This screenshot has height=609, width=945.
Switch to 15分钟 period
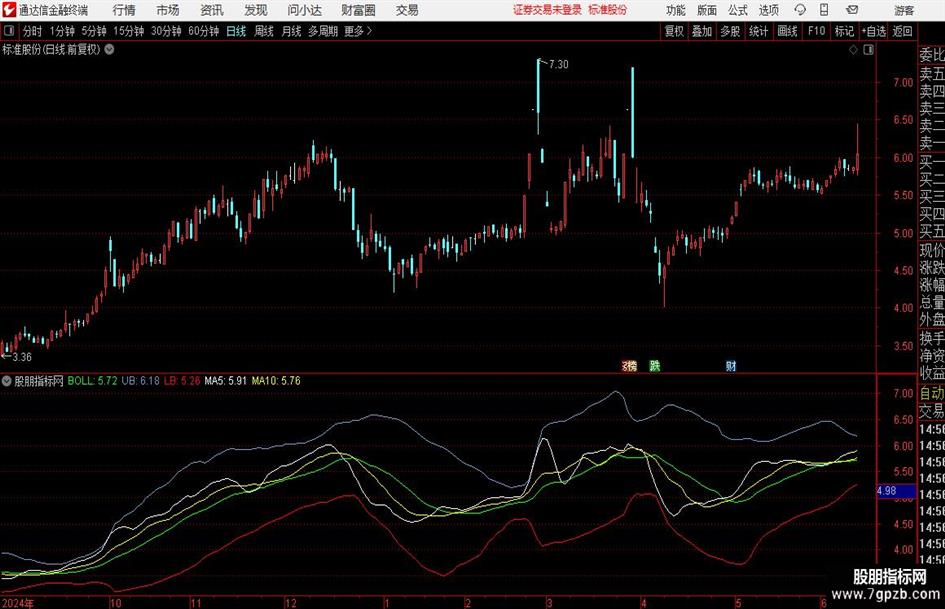129,31
